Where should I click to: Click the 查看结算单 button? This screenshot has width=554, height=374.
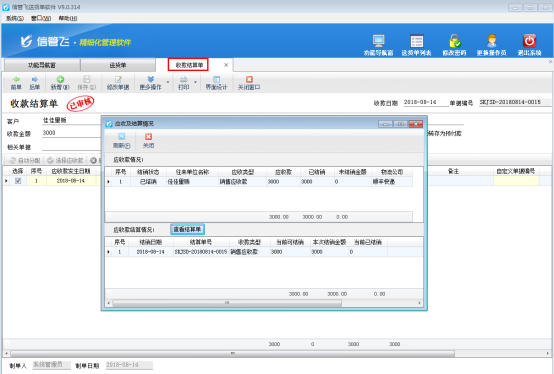point(187,229)
